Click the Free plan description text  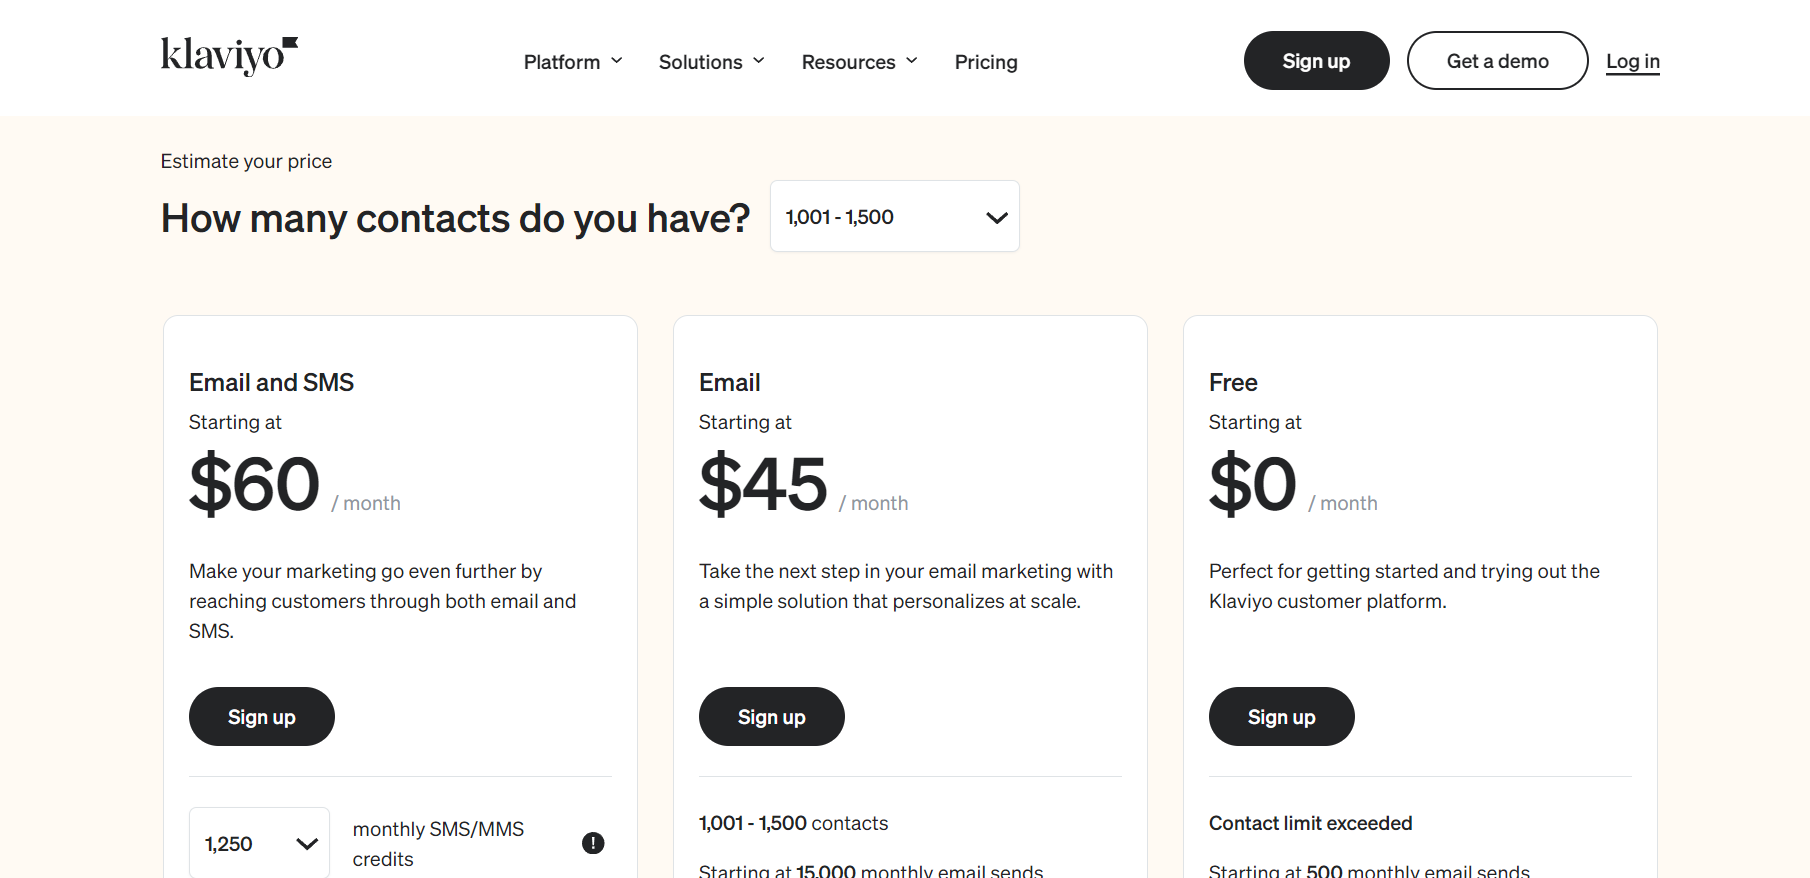click(x=1404, y=586)
